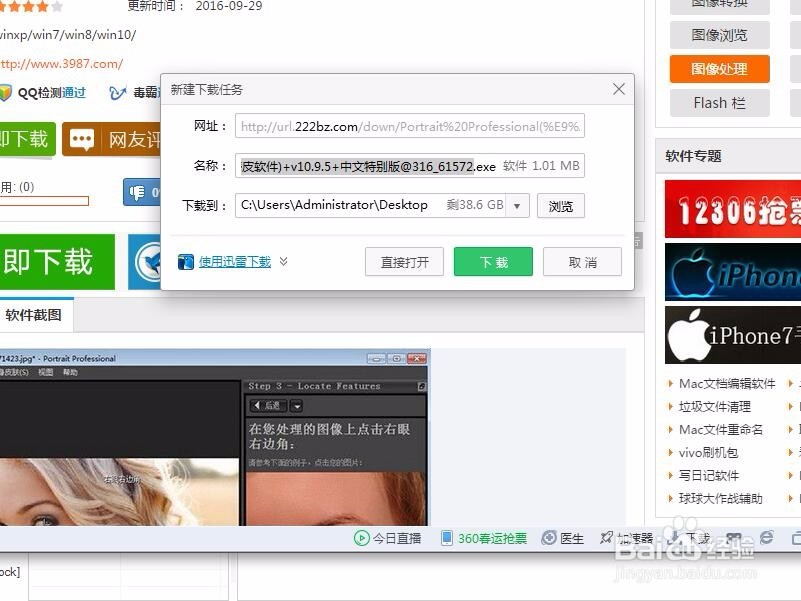Click the speech bubble comment icon

tap(82, 139)
